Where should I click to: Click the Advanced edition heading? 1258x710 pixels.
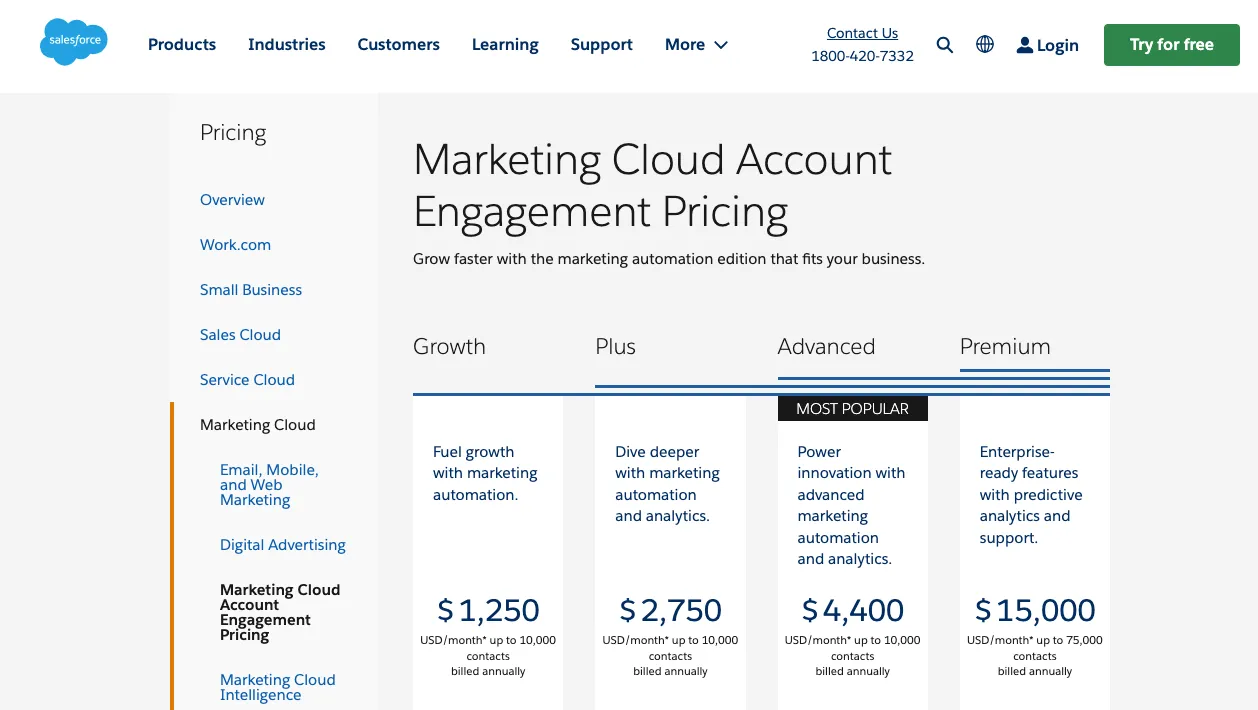pyautogui.click(x=826, y=347)
